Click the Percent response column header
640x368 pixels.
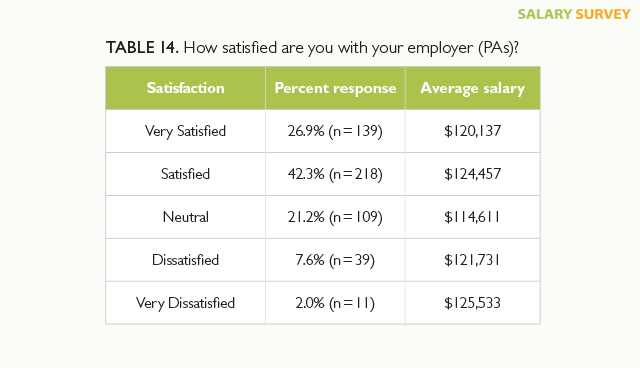point(335,88)
